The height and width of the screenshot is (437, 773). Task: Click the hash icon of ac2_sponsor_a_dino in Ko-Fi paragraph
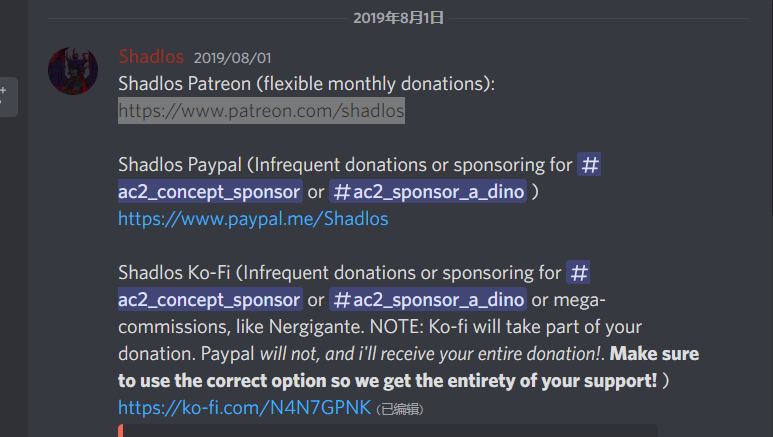tap(341, 299)
